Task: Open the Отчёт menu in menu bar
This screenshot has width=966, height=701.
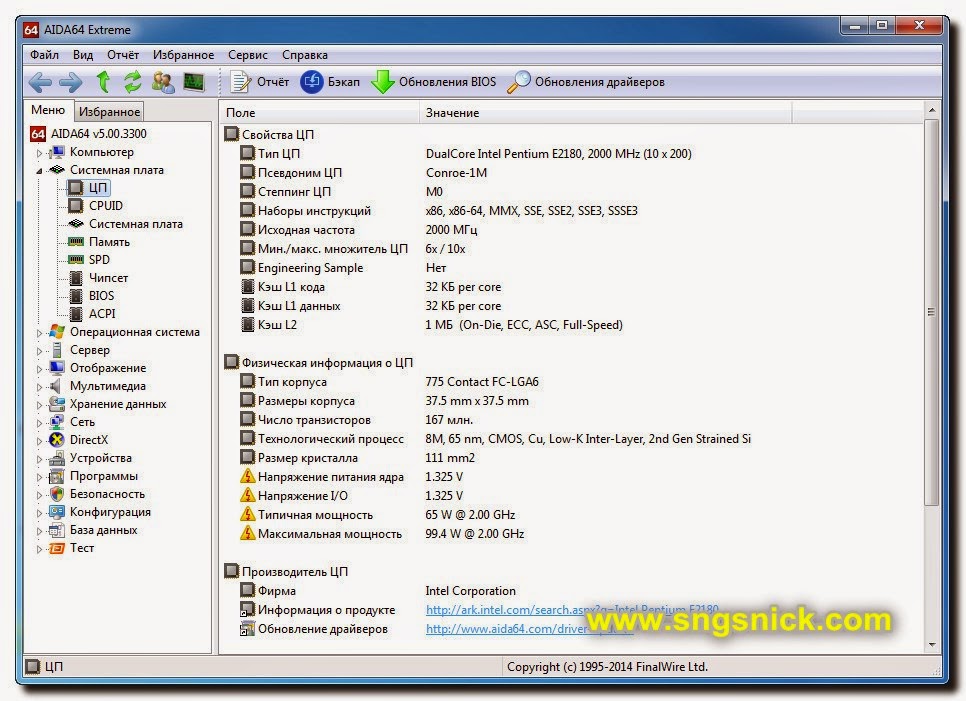Action: (x=123, y=55)
